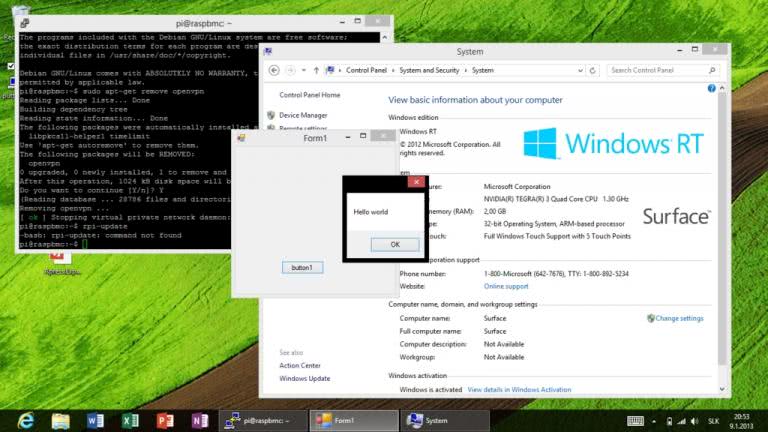Click System window title bar icon

coord(268,51)
